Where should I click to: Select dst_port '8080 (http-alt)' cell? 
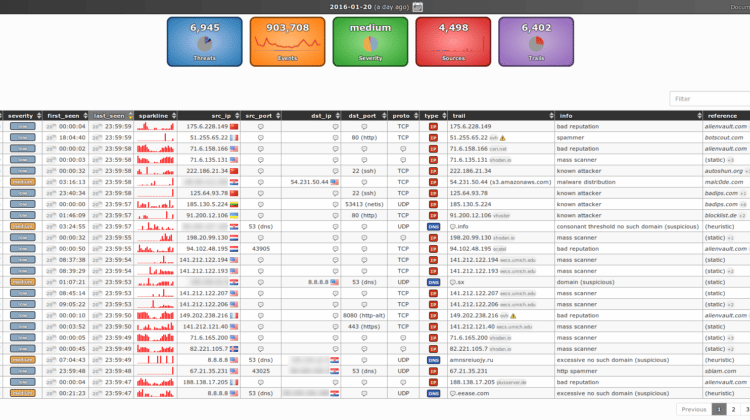364,316
